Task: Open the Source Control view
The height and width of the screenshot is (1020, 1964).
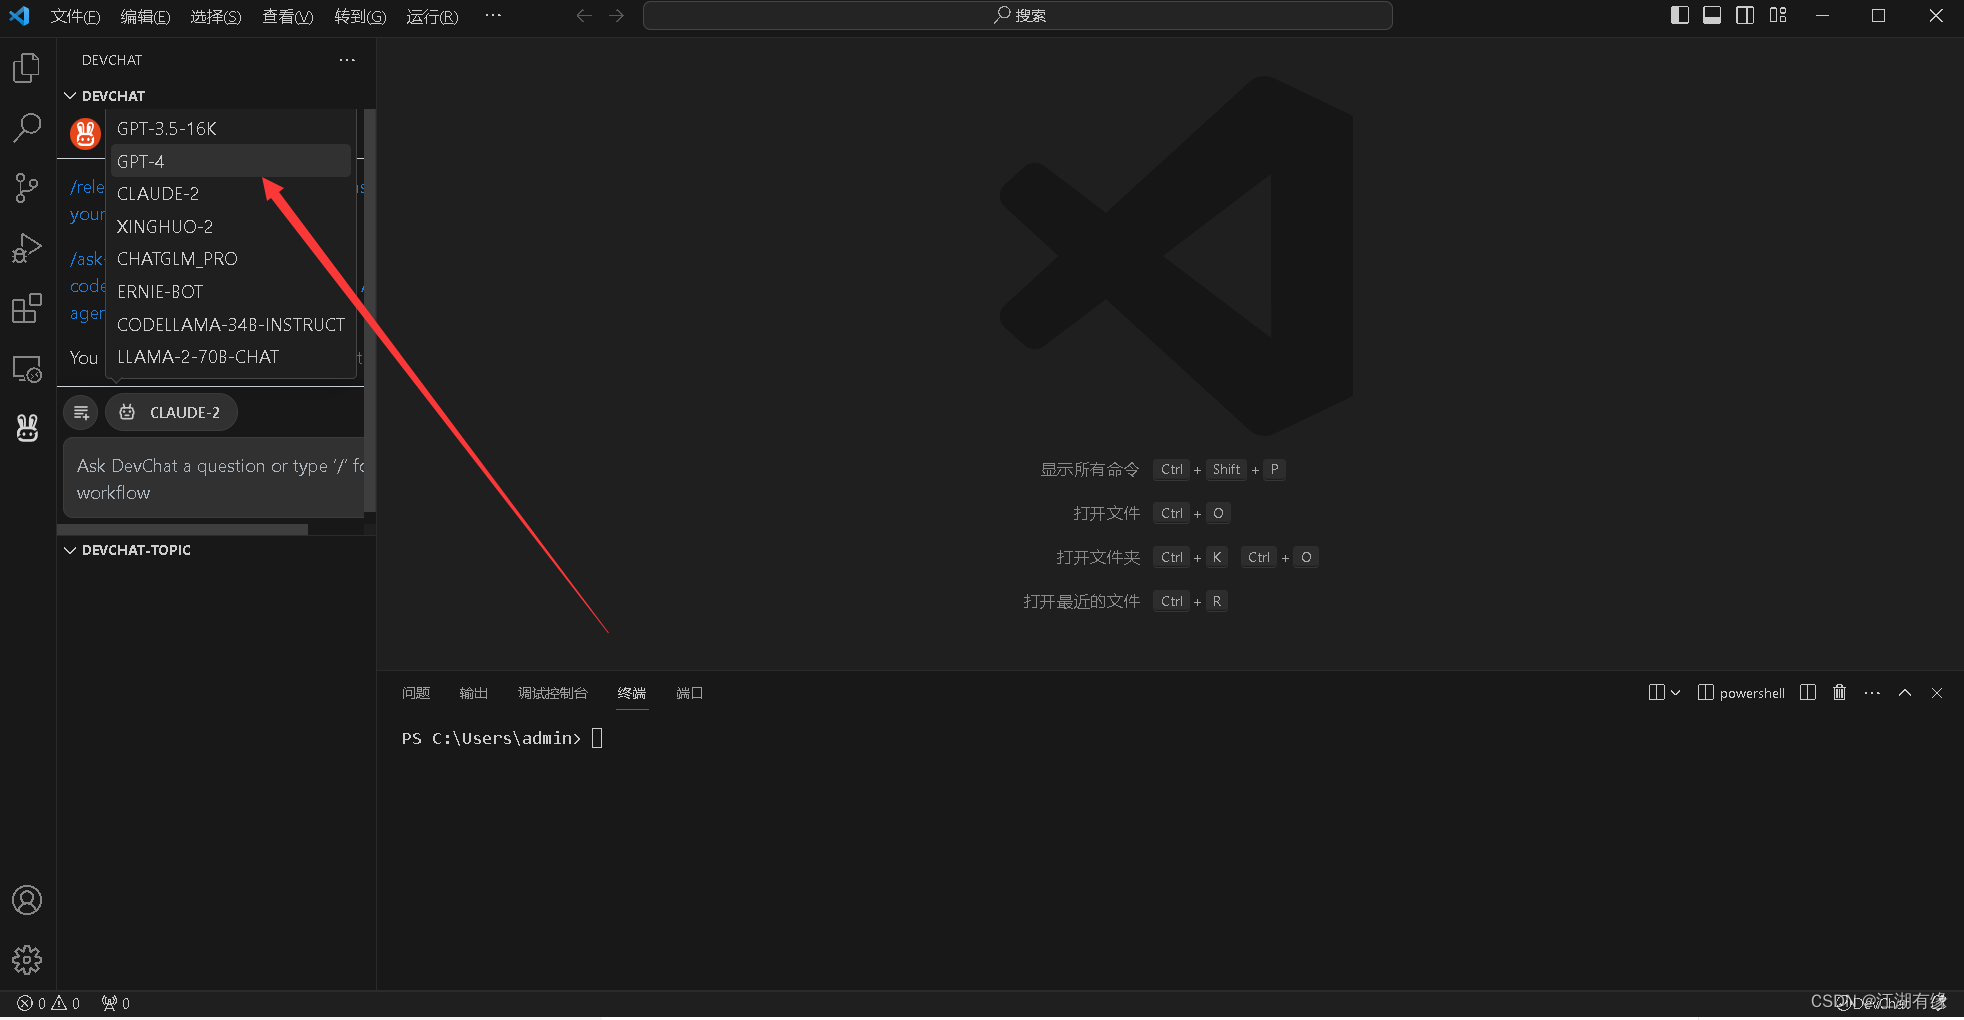Action: (x=27, y=188)
